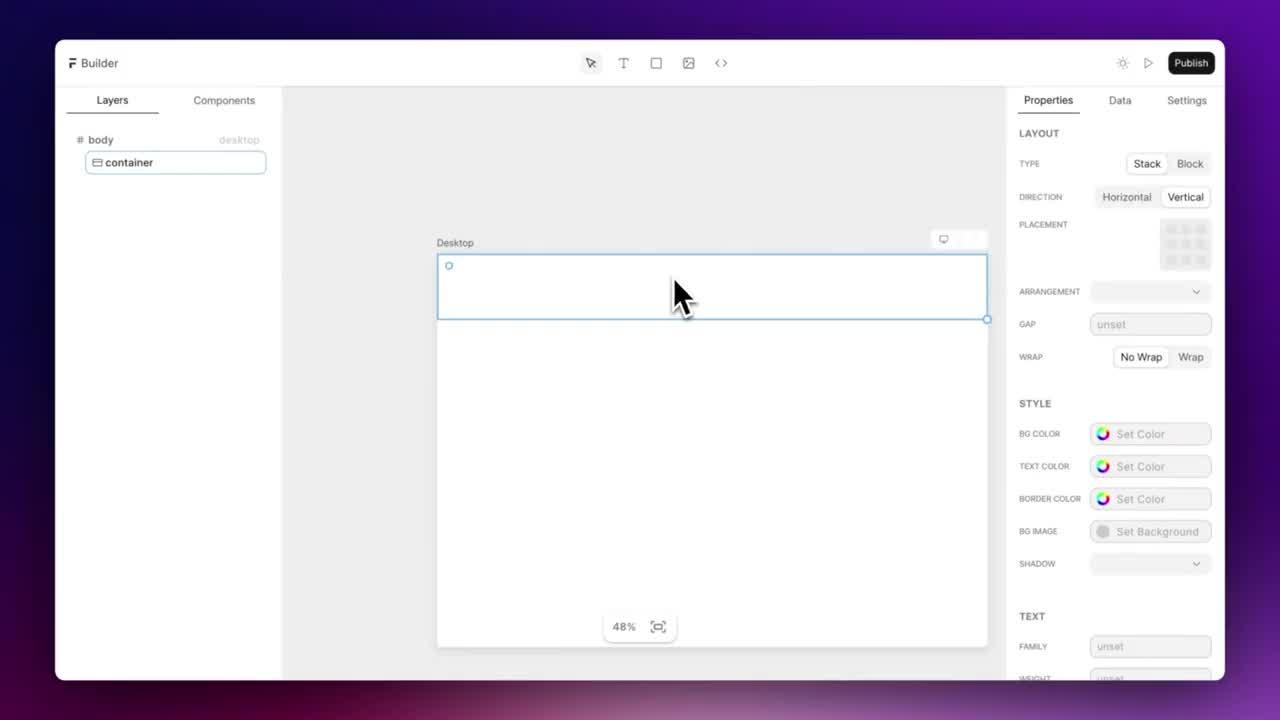Open the Components tab

(x=224, y=100)
